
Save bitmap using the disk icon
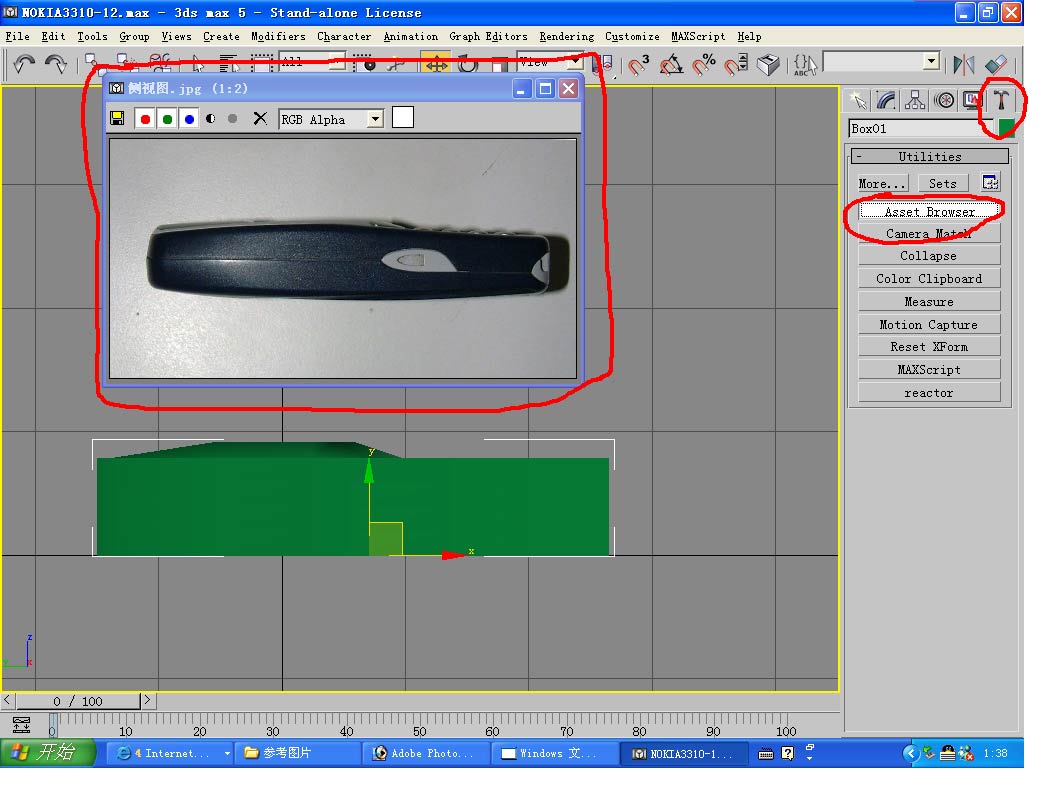[117, 119]
